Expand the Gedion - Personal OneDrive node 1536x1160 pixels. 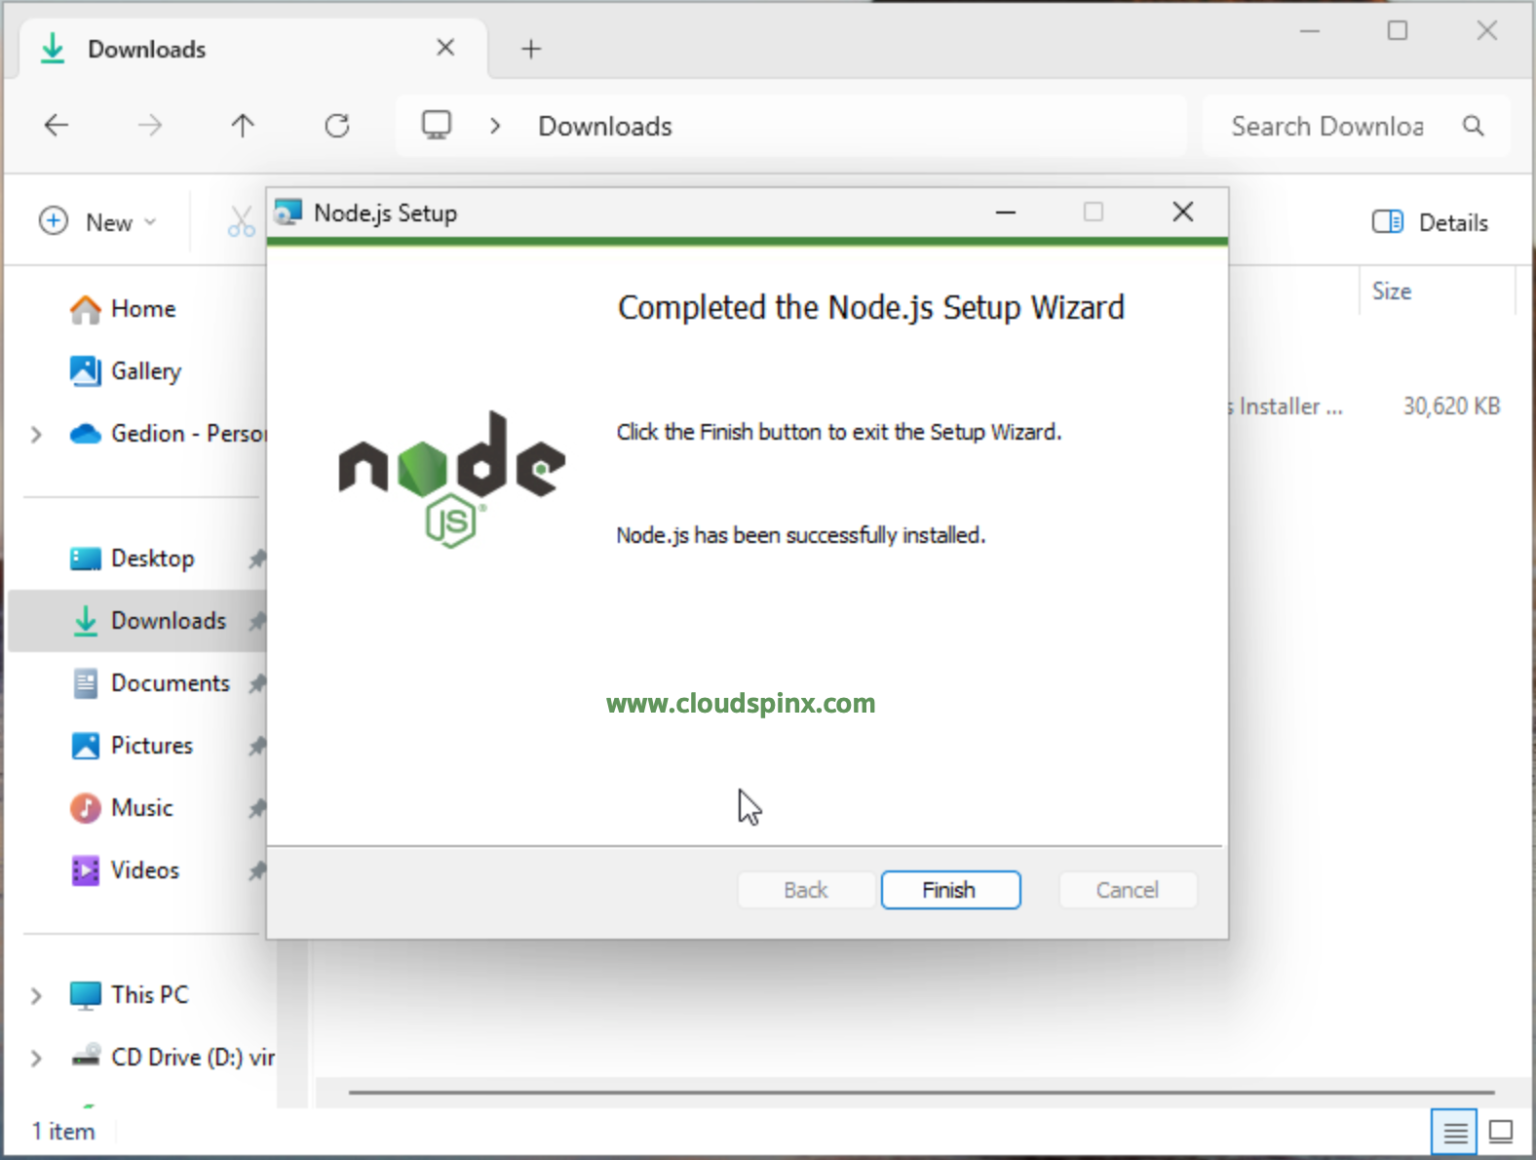(36, 434)
